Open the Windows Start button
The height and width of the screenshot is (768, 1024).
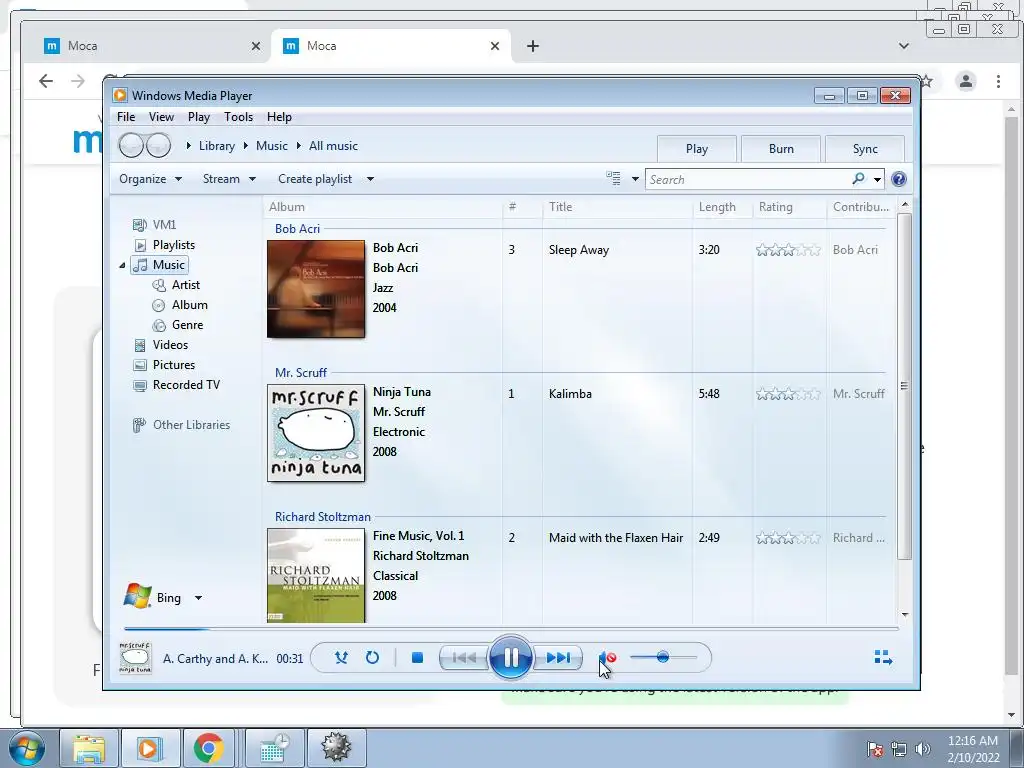pos(26,748)
